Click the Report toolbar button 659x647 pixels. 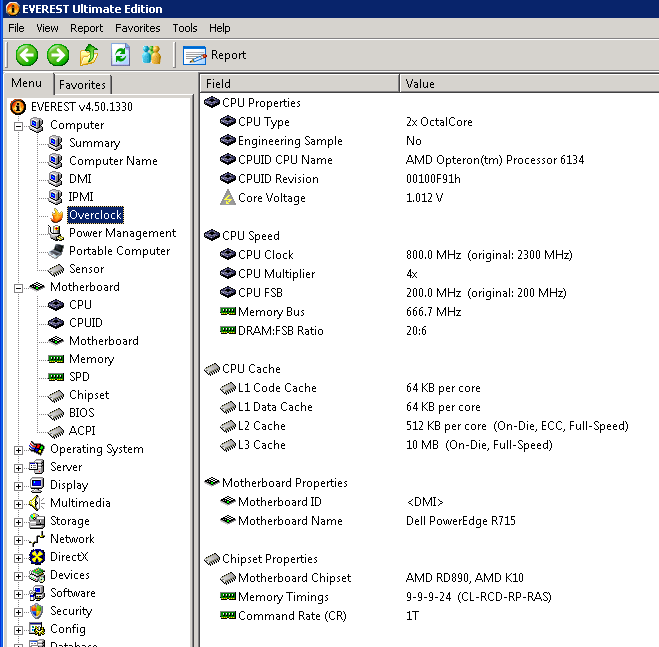click(214, 55)
